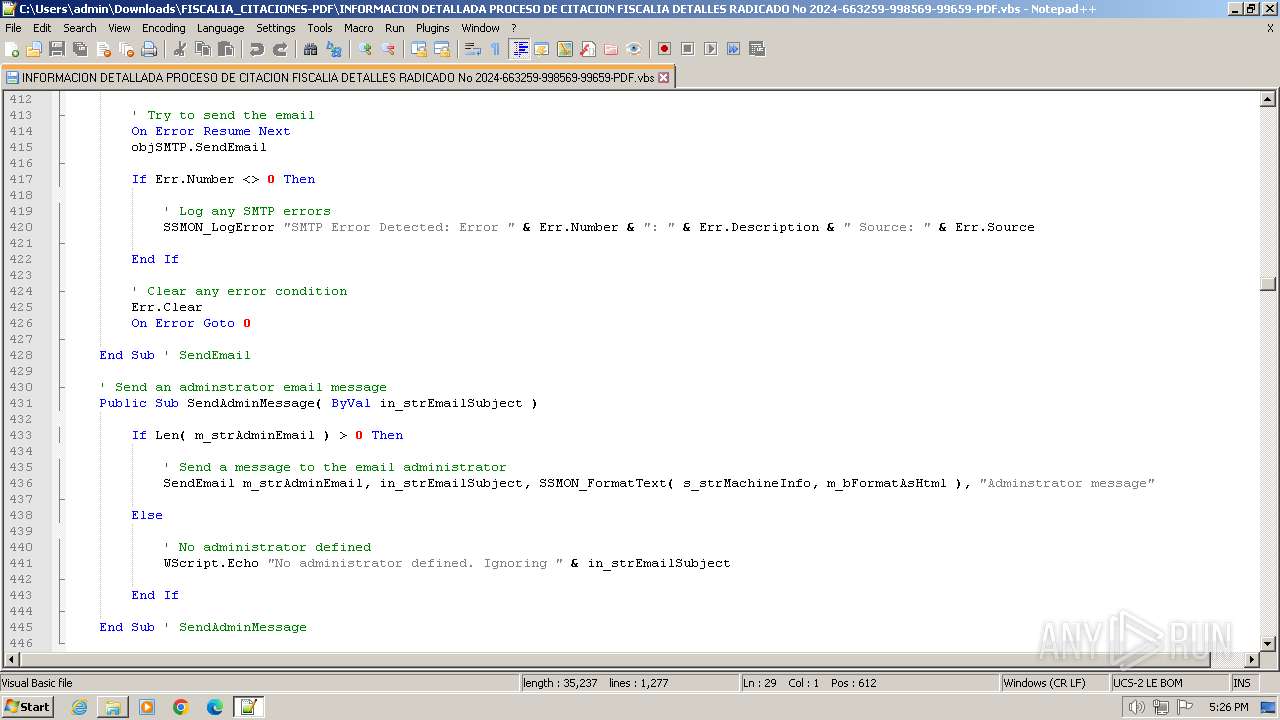The width and height of the screenshot is (1280, 720).
Task: Open the ? help menu
Action: [514, 28]
